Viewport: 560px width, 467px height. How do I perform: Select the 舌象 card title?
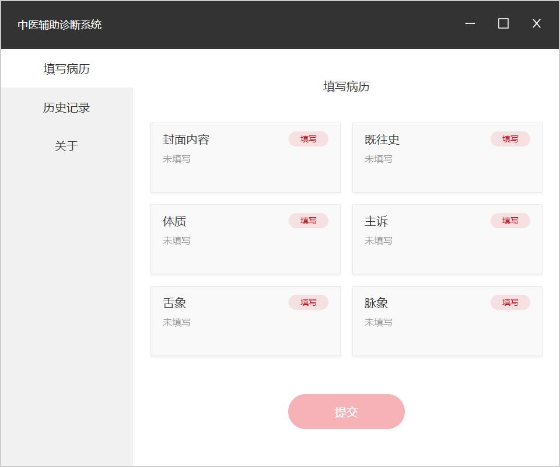click(174, 303)
